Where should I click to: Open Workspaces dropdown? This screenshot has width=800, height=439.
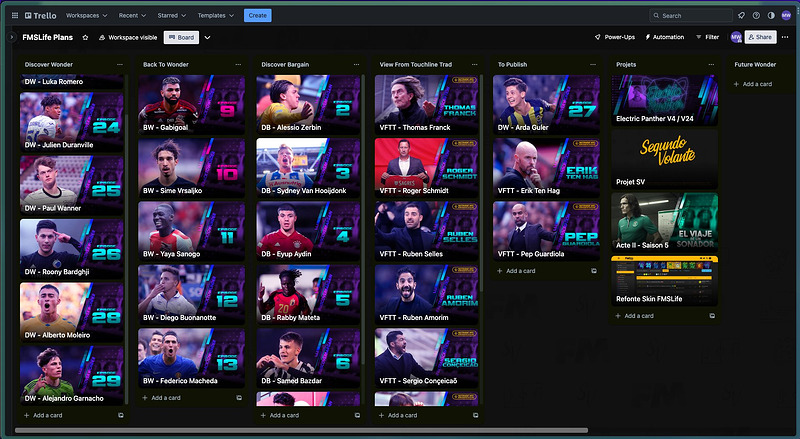coord(86,15)
